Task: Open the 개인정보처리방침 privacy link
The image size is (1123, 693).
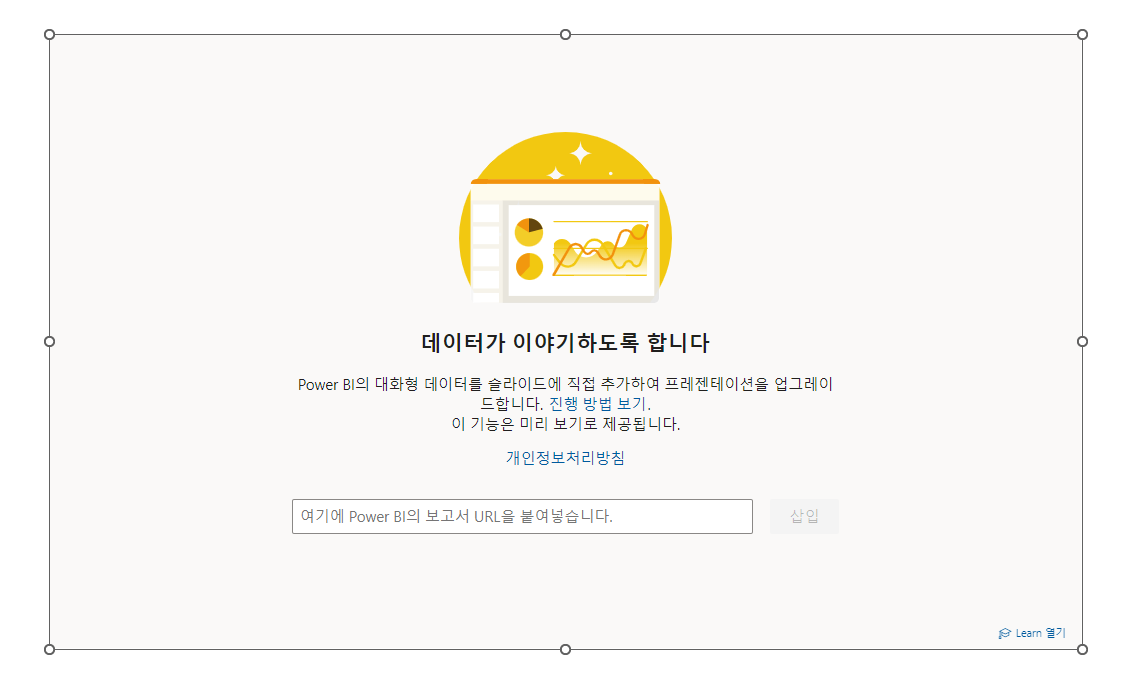Action: (x=565, y=457)
